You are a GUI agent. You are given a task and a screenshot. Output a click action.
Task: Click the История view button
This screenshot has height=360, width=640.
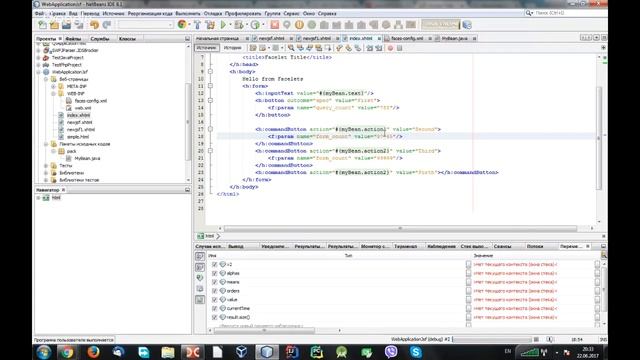point(233,48)
